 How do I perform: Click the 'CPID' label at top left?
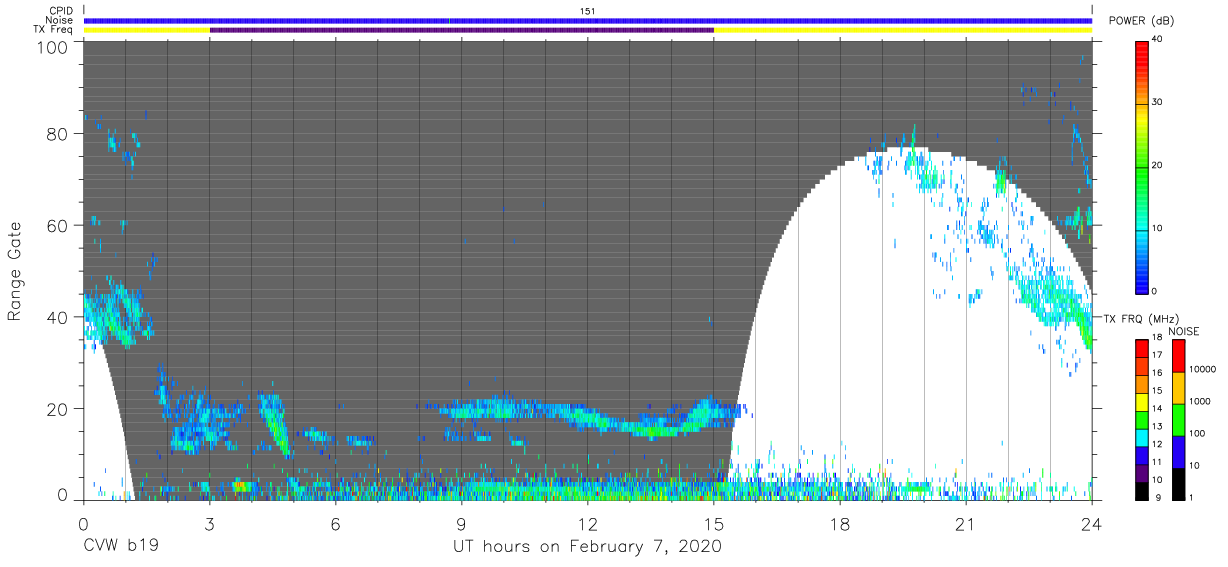pyautogui.click(x=61, y=11)
